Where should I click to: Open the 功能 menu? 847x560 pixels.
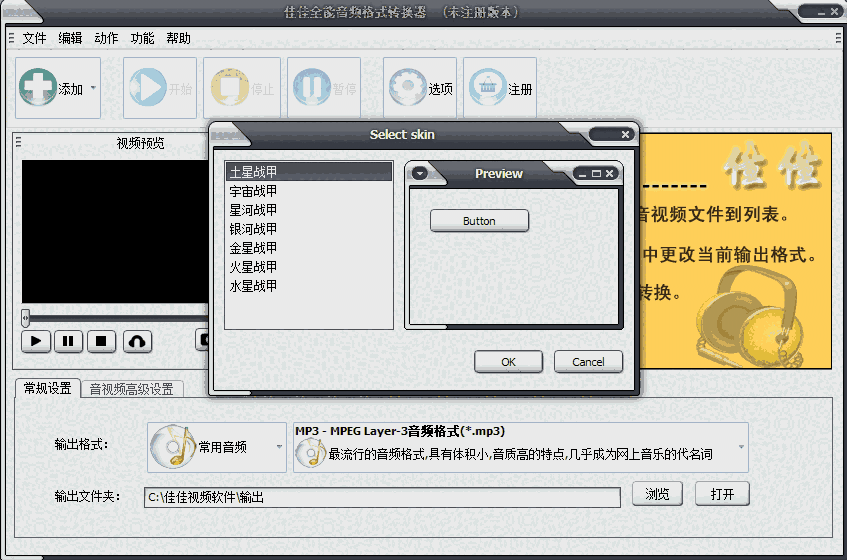(x=142, y=38)
